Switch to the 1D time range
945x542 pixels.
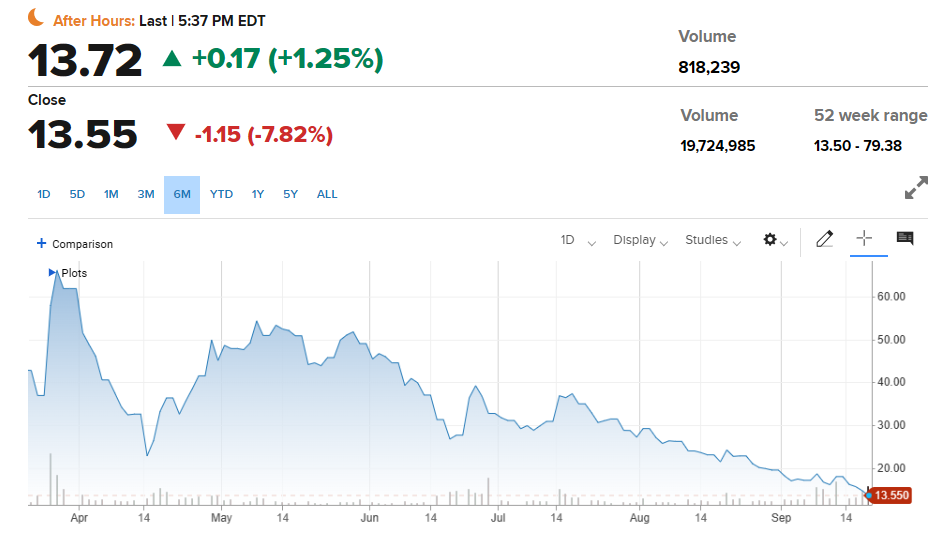[x=44, y=194]
